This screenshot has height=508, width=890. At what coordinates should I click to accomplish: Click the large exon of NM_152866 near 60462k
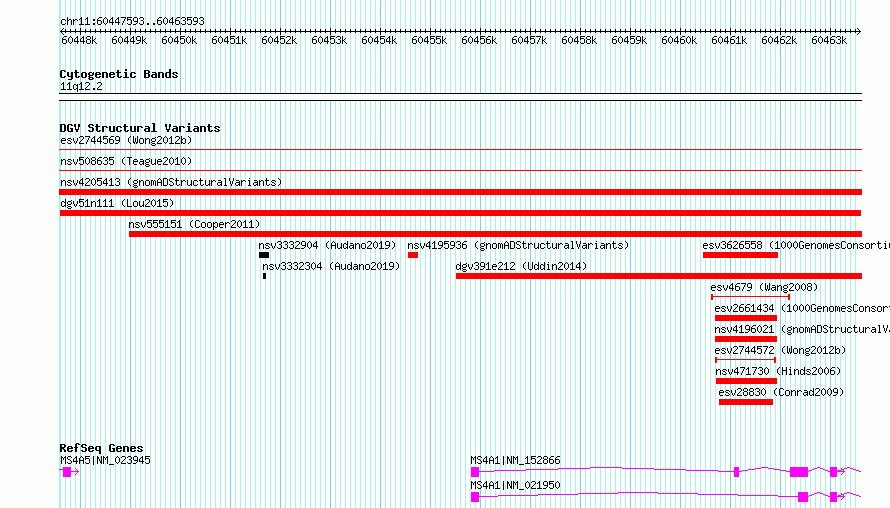[799, 472]
